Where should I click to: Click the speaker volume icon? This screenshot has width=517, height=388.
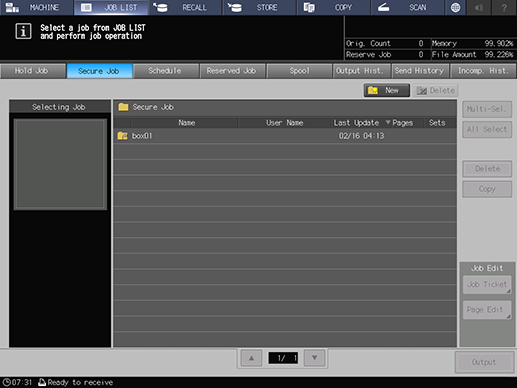[479, 7]
